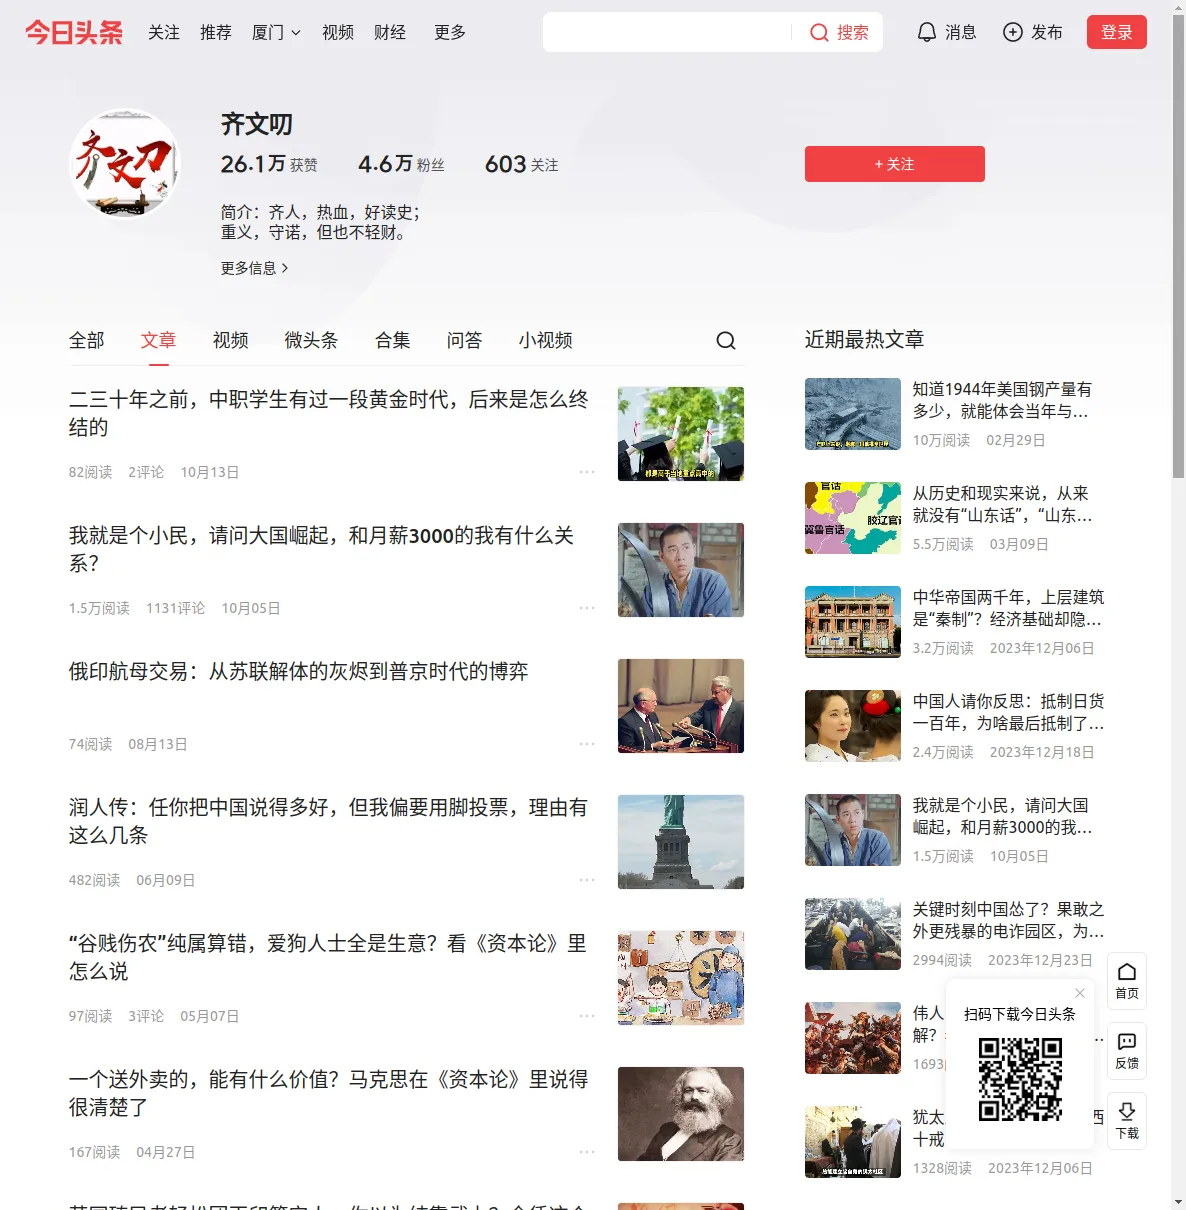Open hot article 中华帝国两千年
1186x1210 pixels.
tap(1008, 608)
